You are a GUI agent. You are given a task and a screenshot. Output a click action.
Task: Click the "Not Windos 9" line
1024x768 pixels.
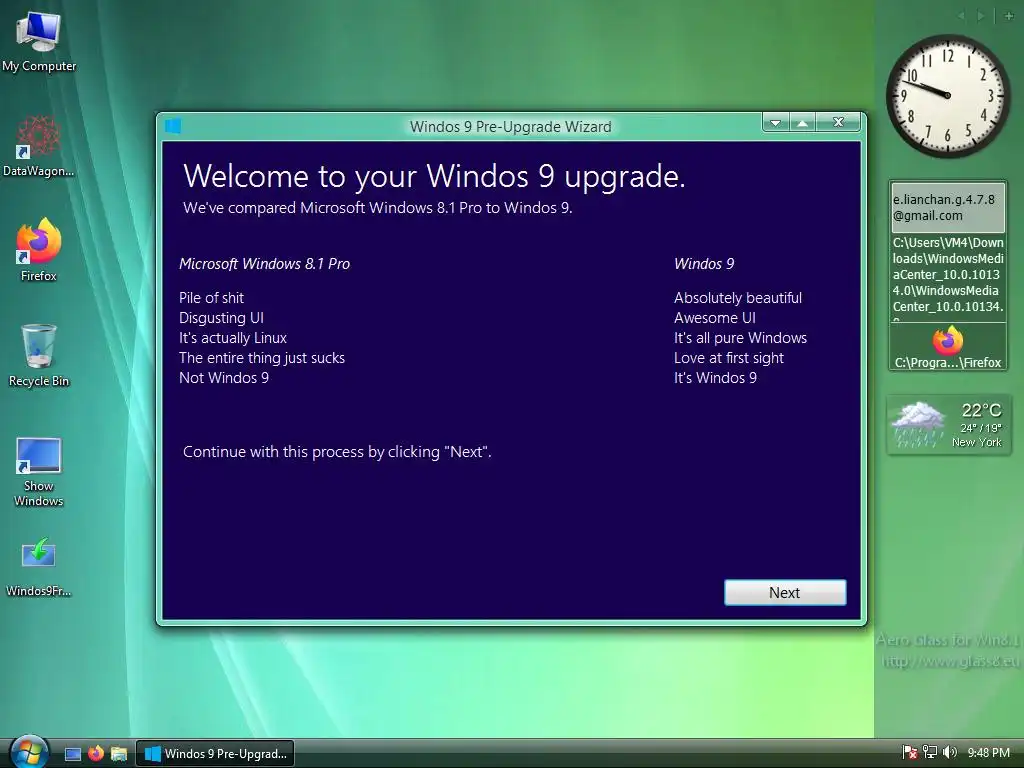tap(224, 378)
